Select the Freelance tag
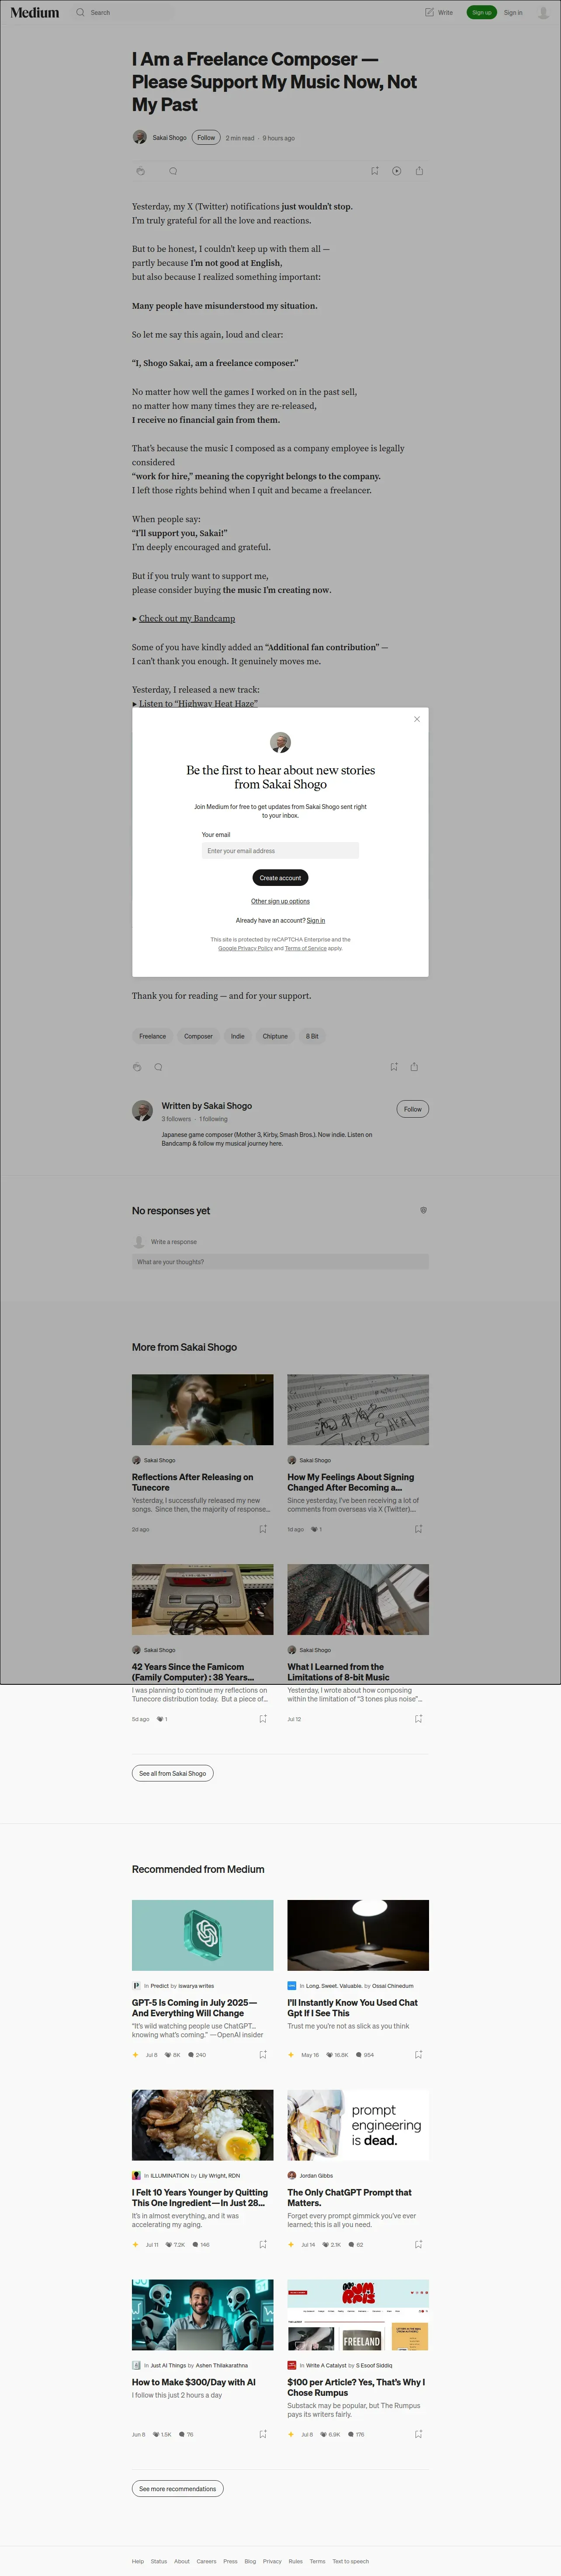This screenshot has width=561, height=2576. [x=153, y=1036]
